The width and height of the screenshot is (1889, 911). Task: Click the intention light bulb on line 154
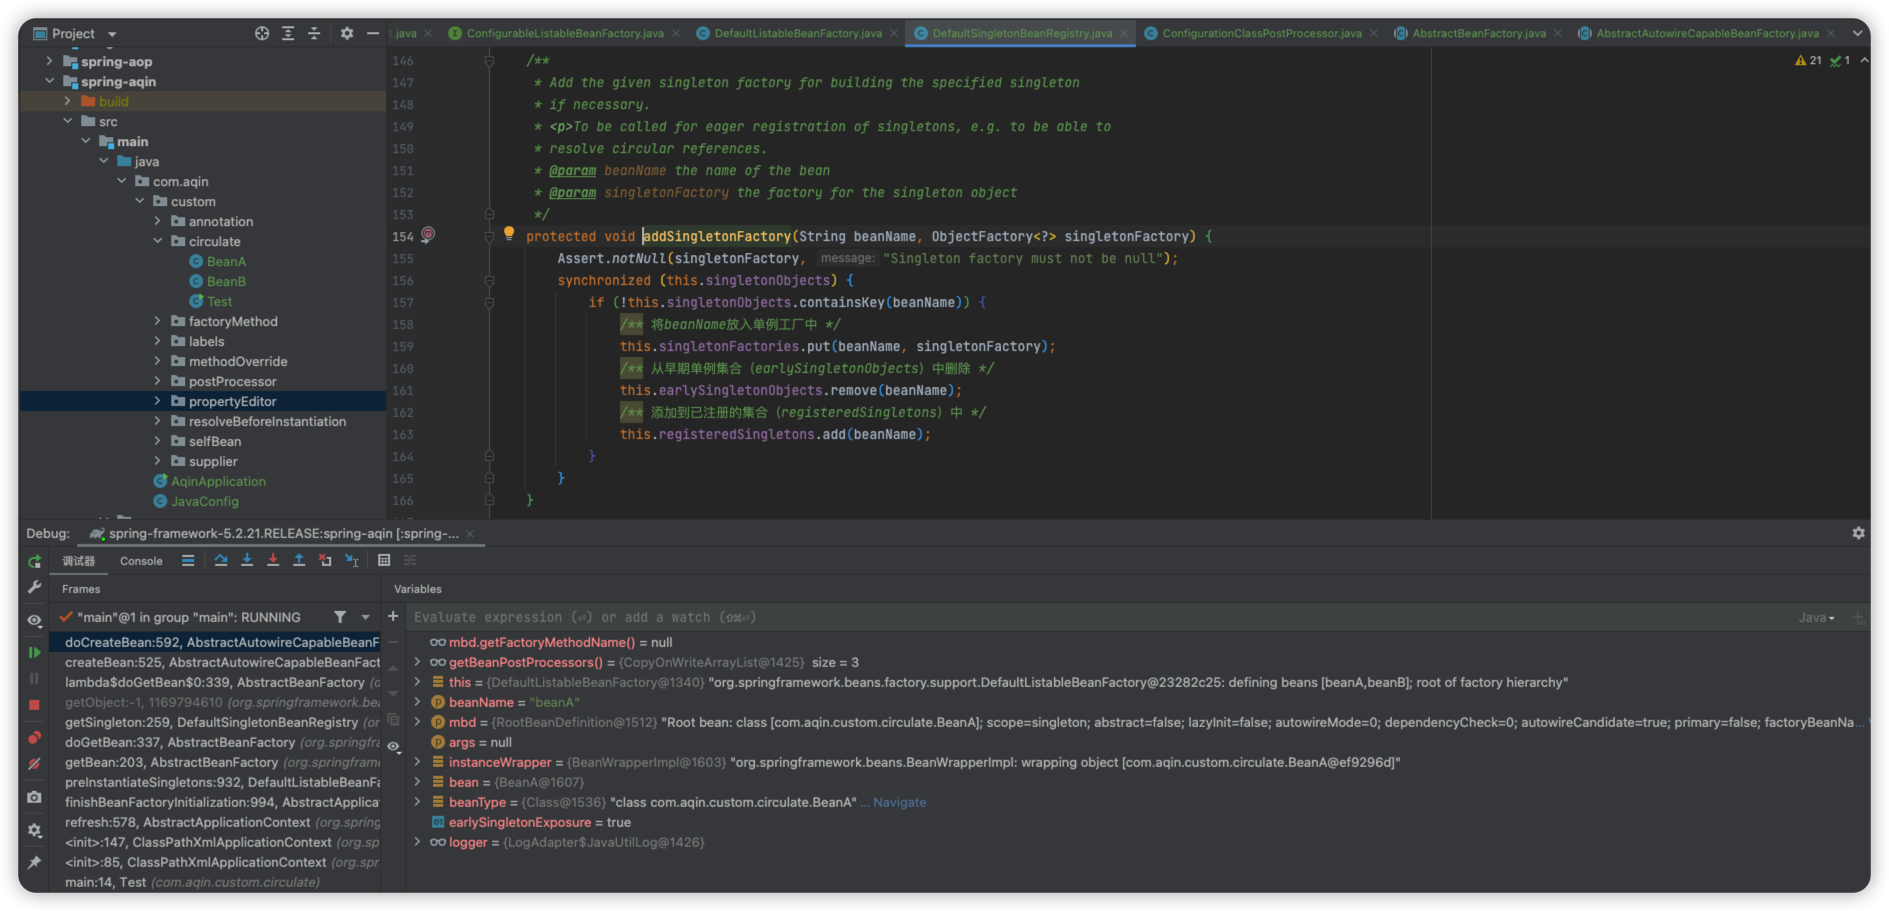click(508, 233)
